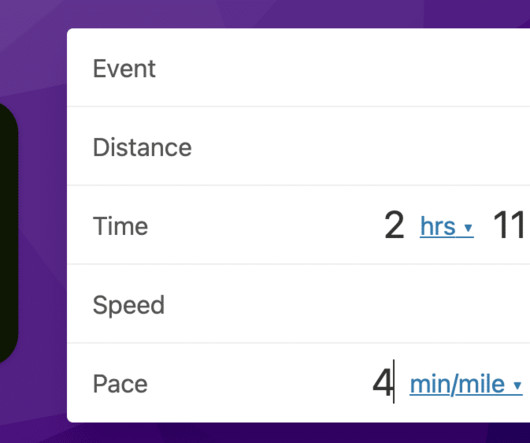Select the minutes value 11 in Time

coord(509,225)
